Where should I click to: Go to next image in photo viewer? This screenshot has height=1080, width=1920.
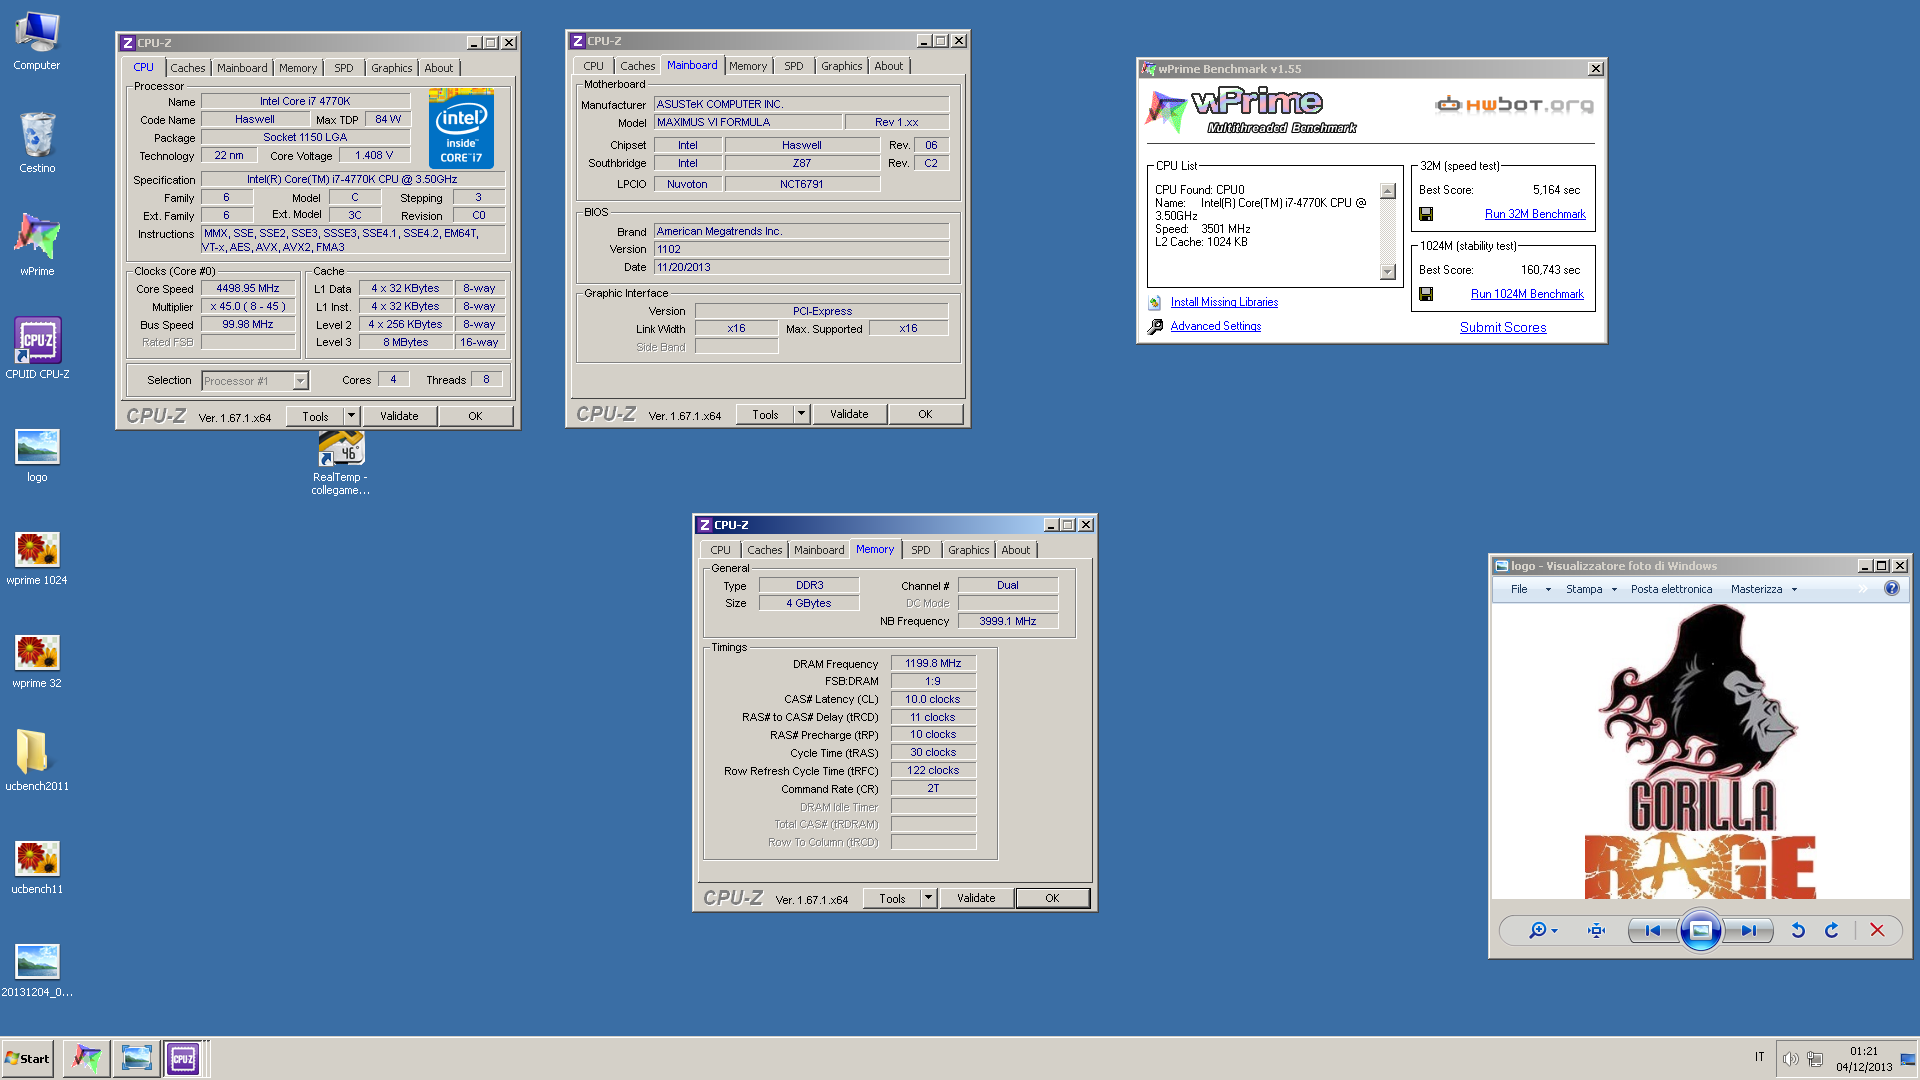pos(1748,930)
